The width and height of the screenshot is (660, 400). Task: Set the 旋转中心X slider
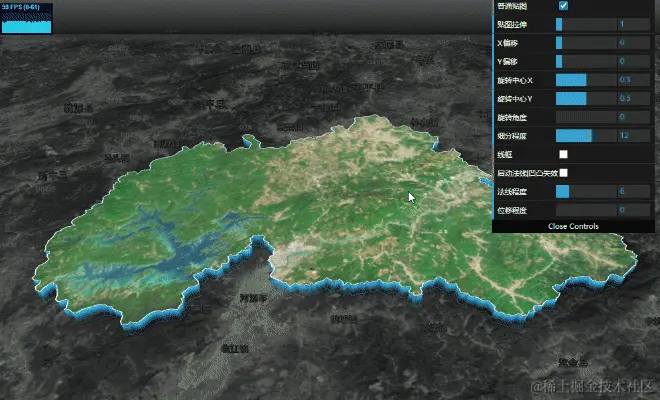586,80
